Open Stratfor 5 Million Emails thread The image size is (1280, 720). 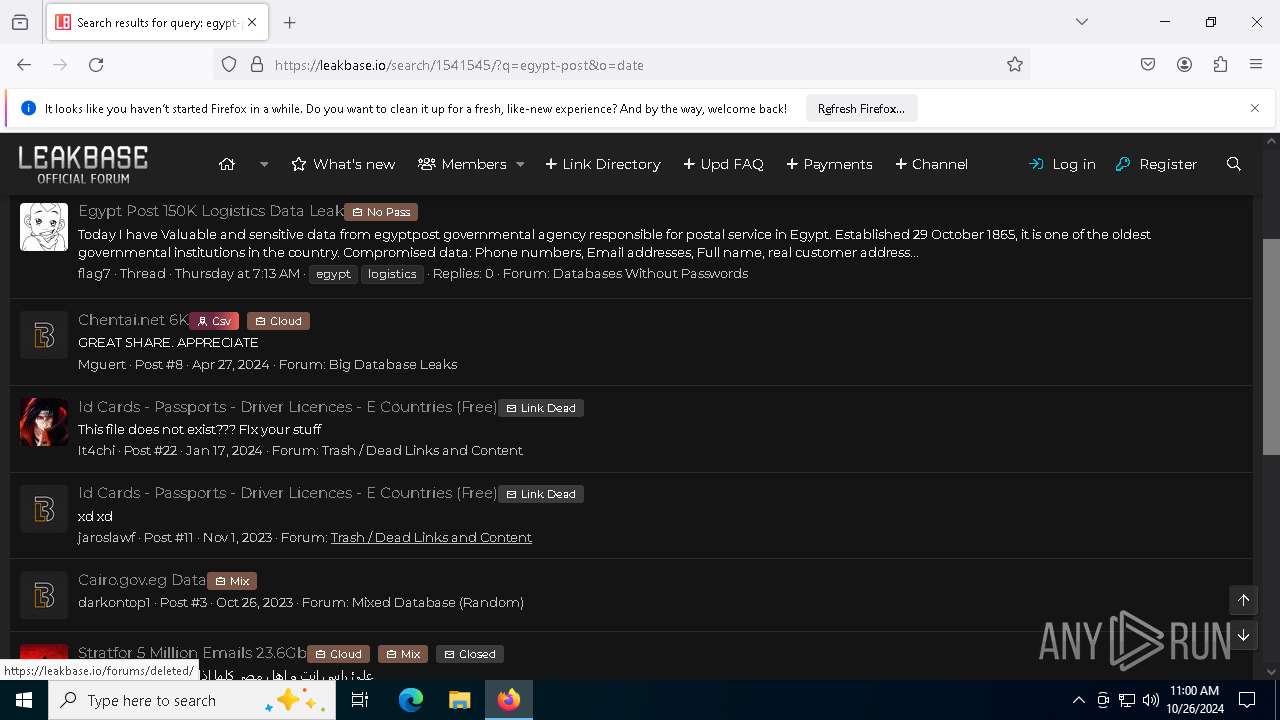[x=192, y=653]
